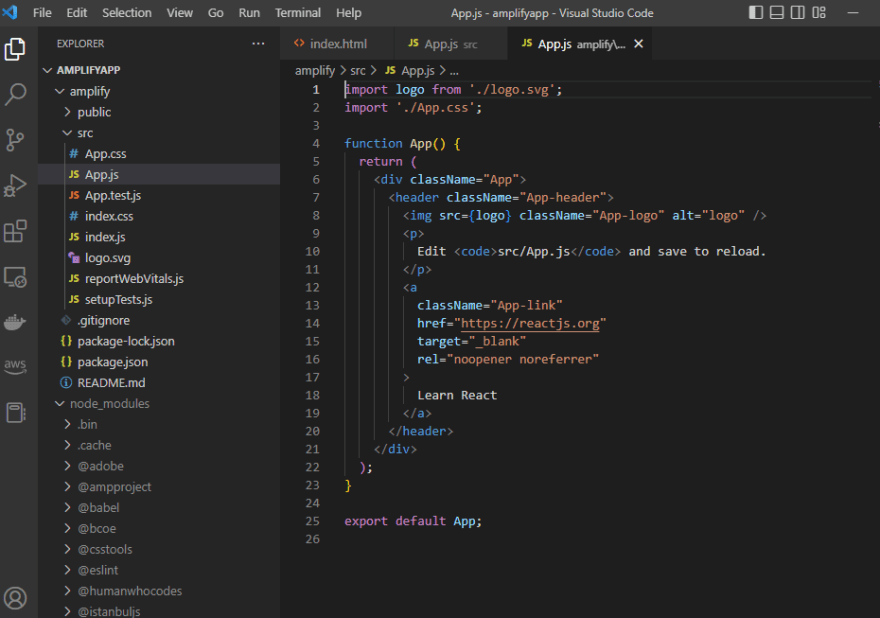Open the Go menu

(216, 12)
